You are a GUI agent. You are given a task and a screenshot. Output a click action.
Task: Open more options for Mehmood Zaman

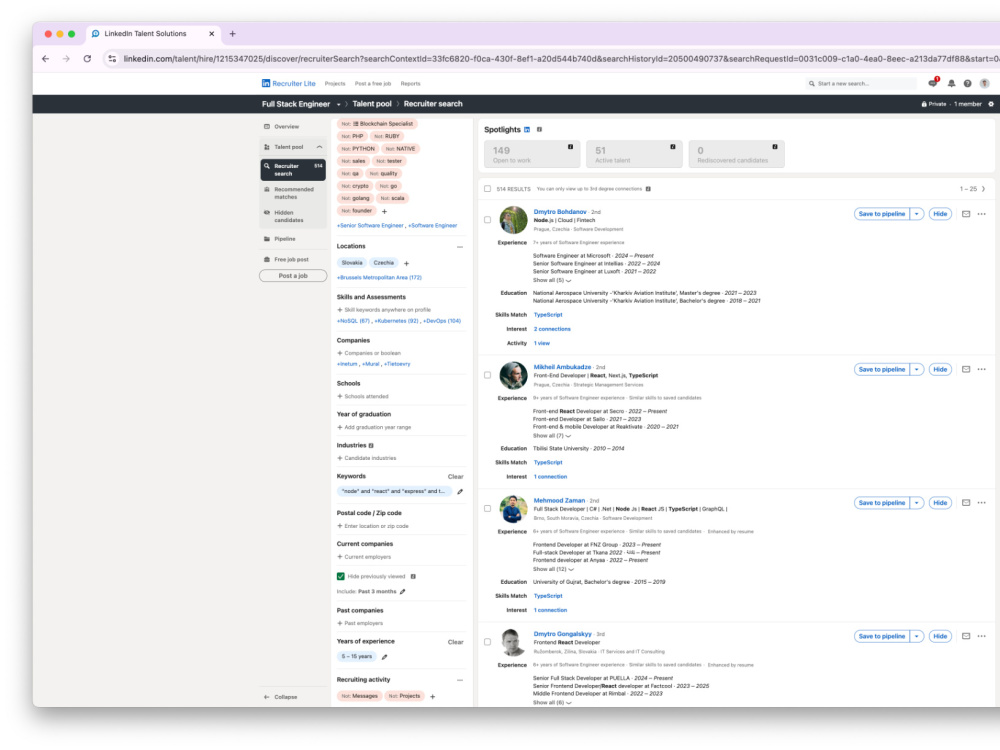click(x=982, y=503)
